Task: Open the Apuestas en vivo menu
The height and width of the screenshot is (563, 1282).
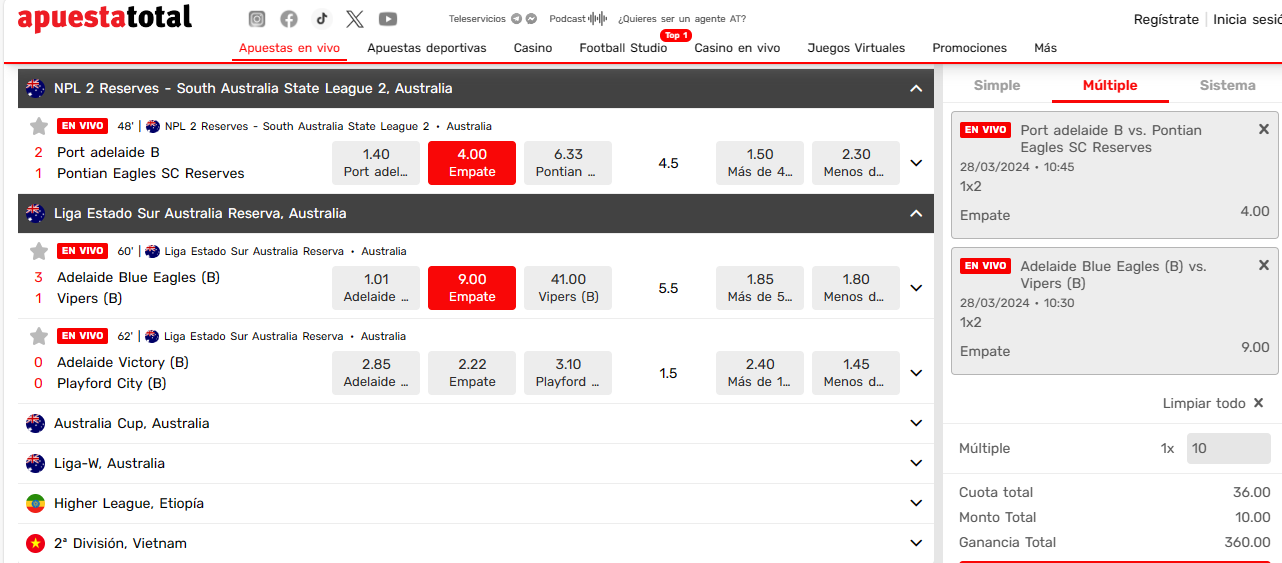Action: (x=289, y=48)
